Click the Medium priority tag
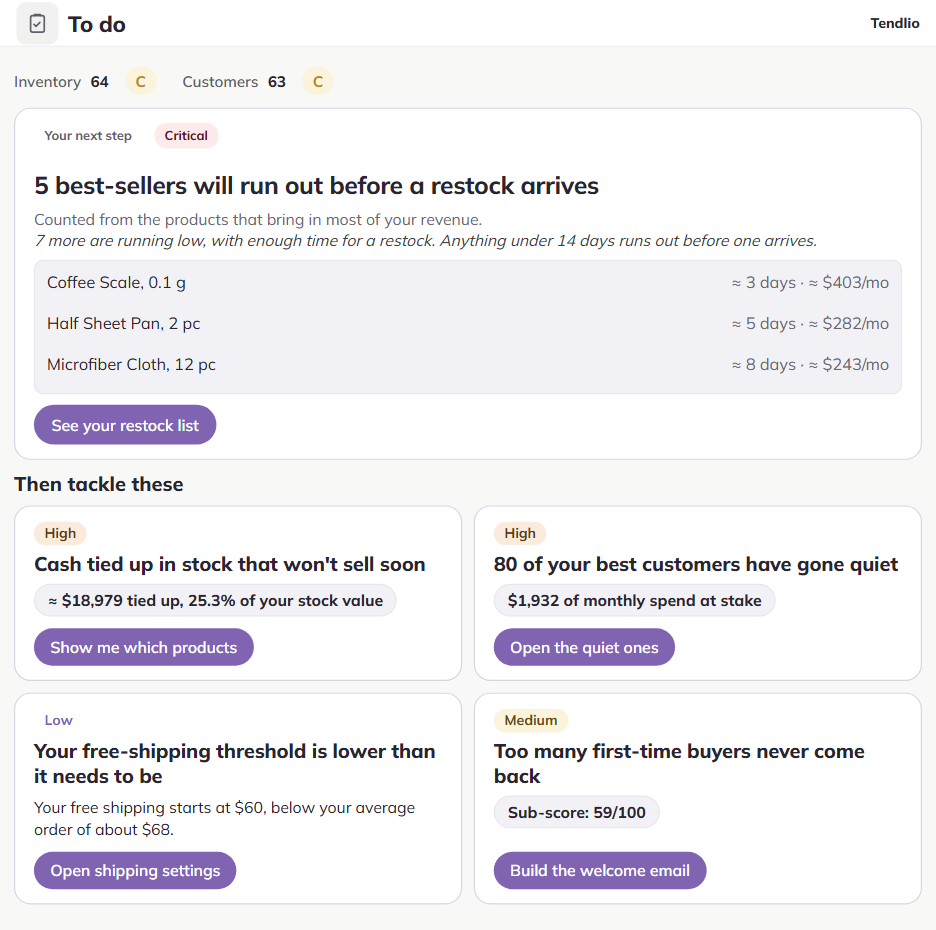Image resolution: width=936 pixels, height=930 pixels. pyautogui.click(x=531, y=720)
